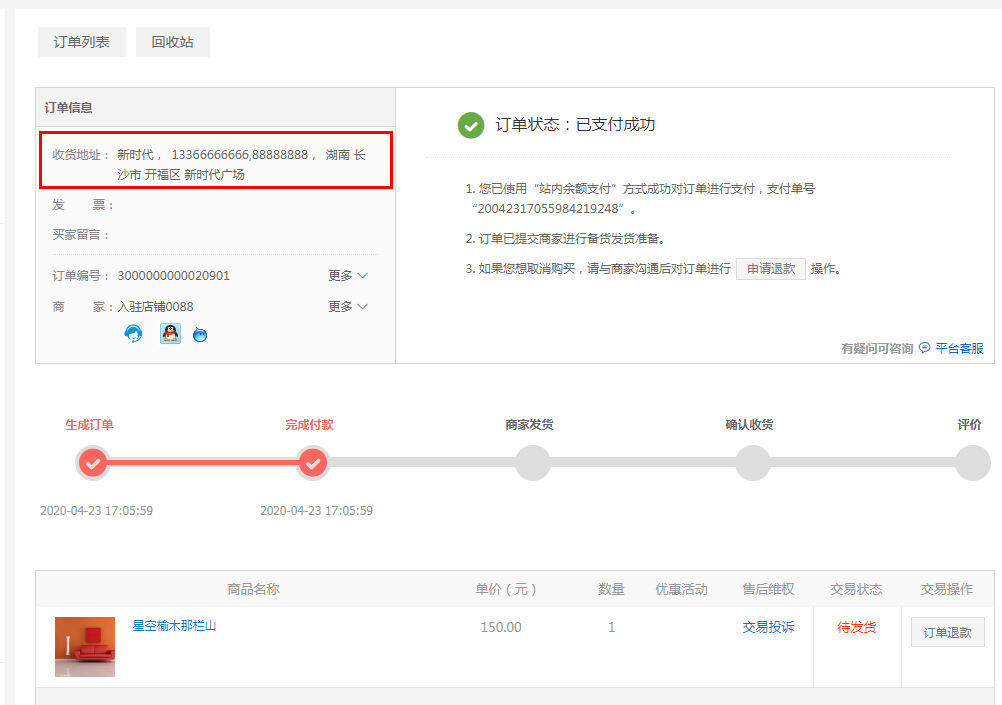Image resolution: width=1002 pixels, height=705 pixels.
Task: Expand 更多 next to order number
Action: [x=348, y=276]
